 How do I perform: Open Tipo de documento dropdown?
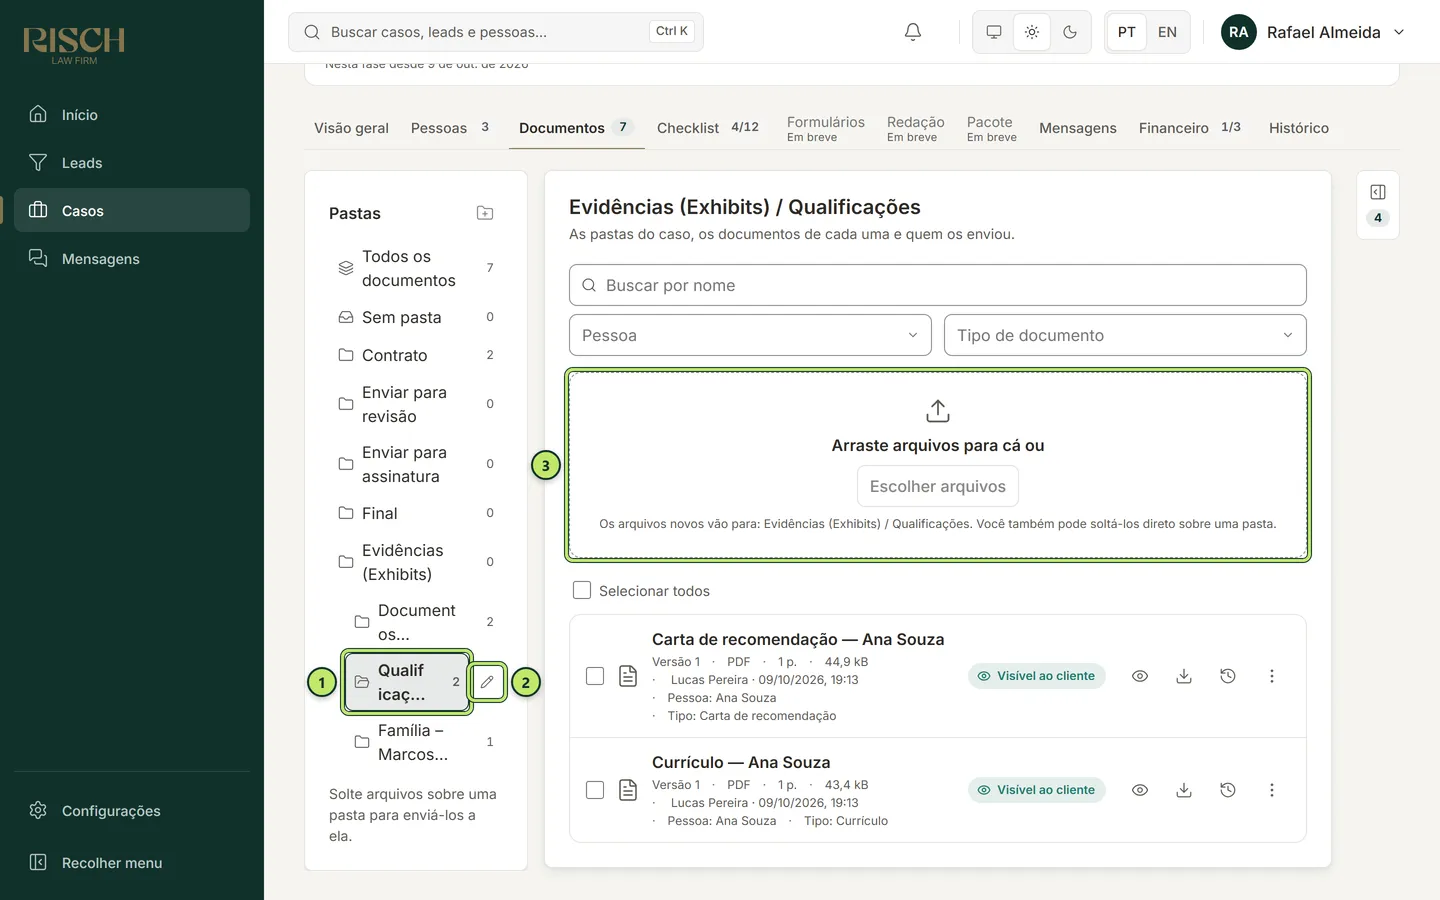[x=1125, y=335]
